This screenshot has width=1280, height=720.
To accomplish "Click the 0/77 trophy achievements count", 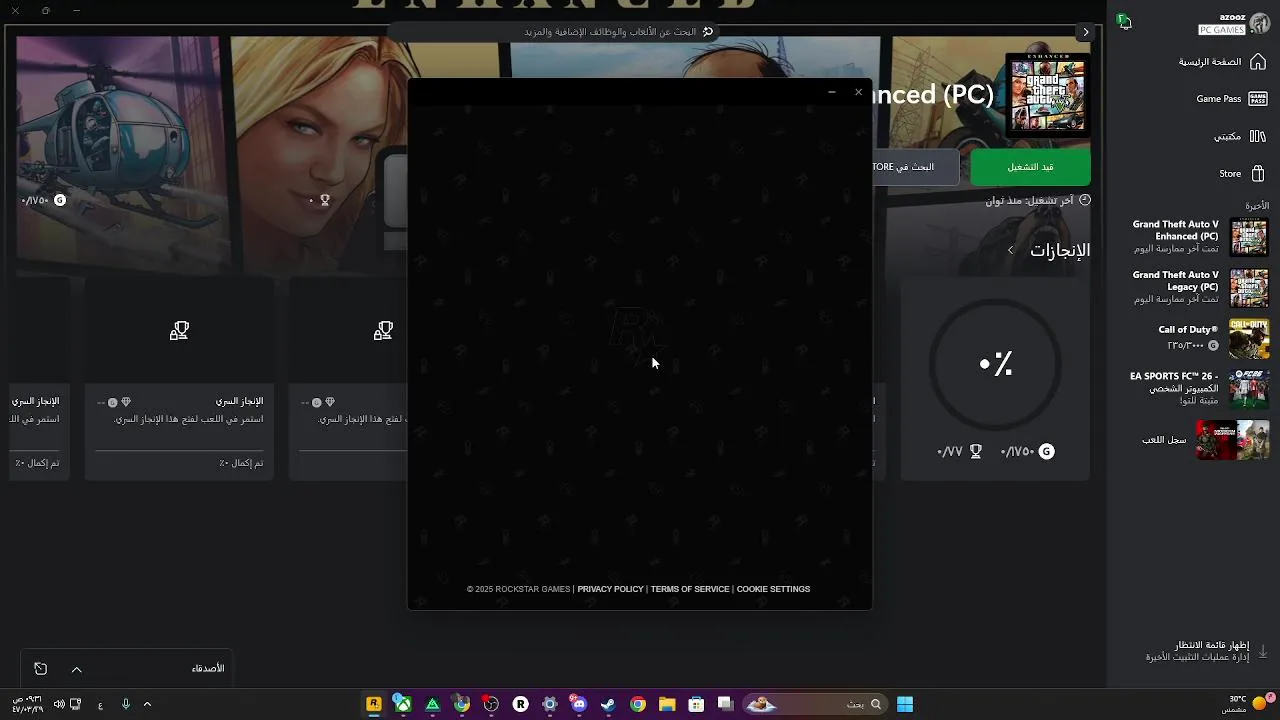I will (959, 452).
